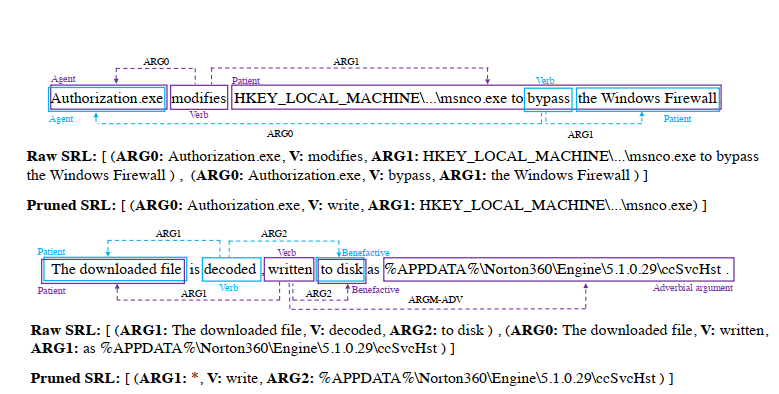Click the purple "Patient" label below The downloaded file
The height and width of the screenshot is (394, 779).
(51, 291)
